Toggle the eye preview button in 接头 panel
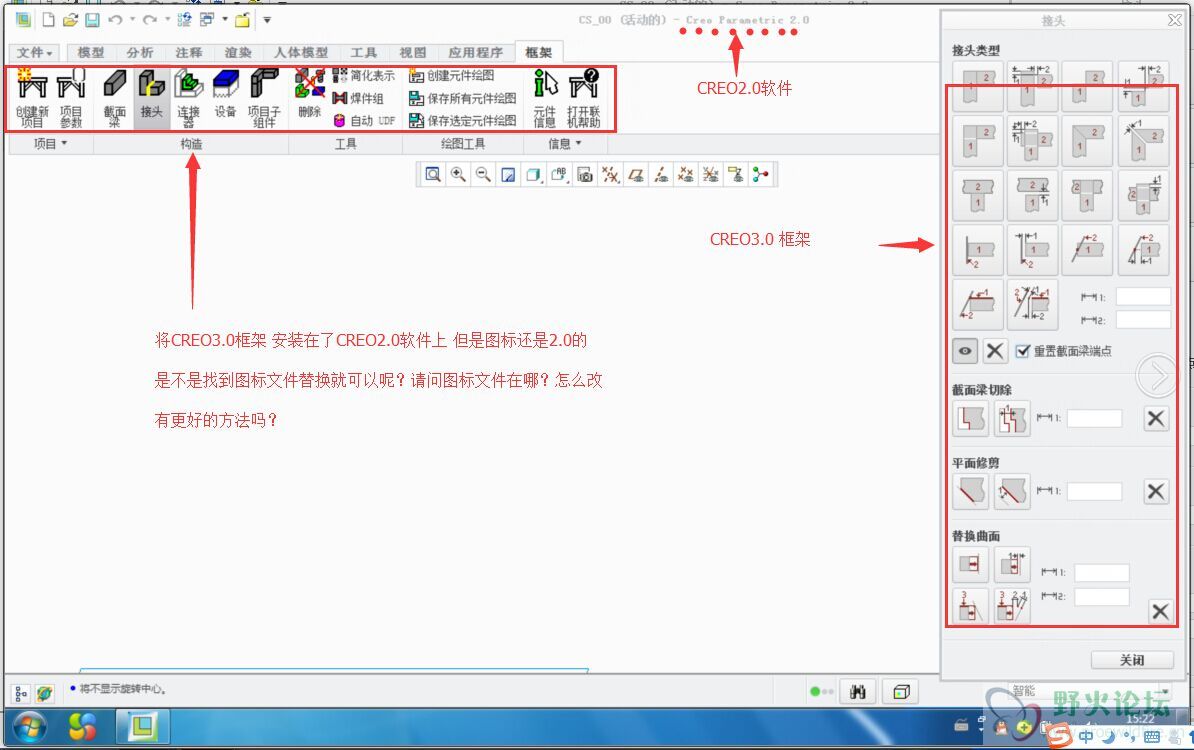Viewport: 1194px width, 750px height. tap(965, 351)
